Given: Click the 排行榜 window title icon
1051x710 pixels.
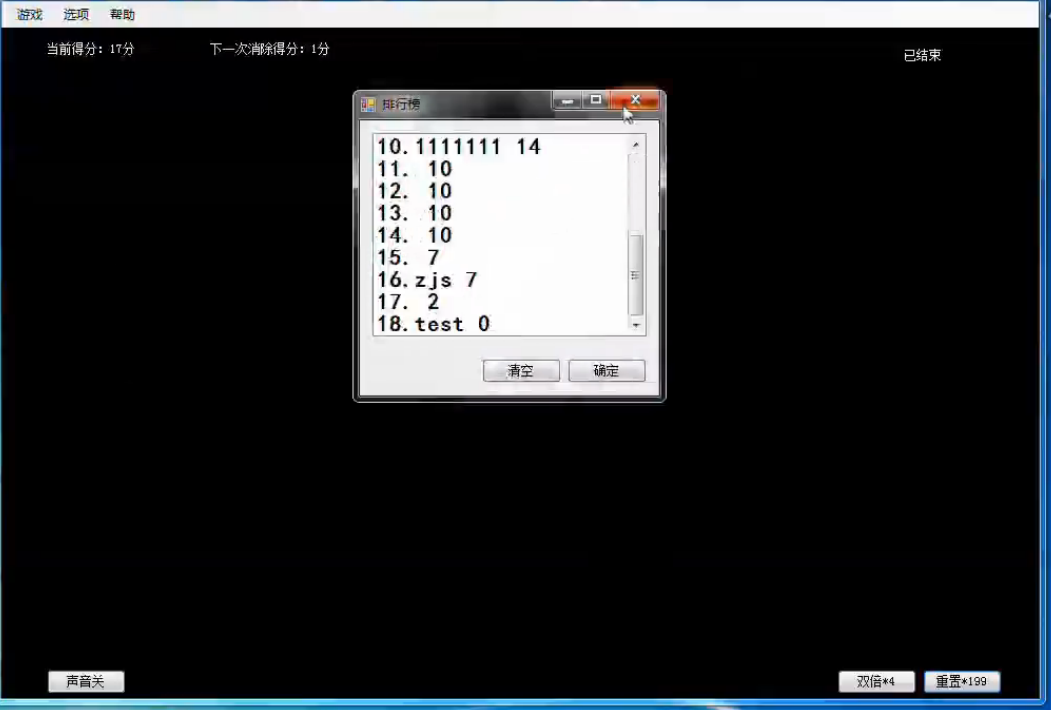Looking at the screenshot, I should point(367,105).
